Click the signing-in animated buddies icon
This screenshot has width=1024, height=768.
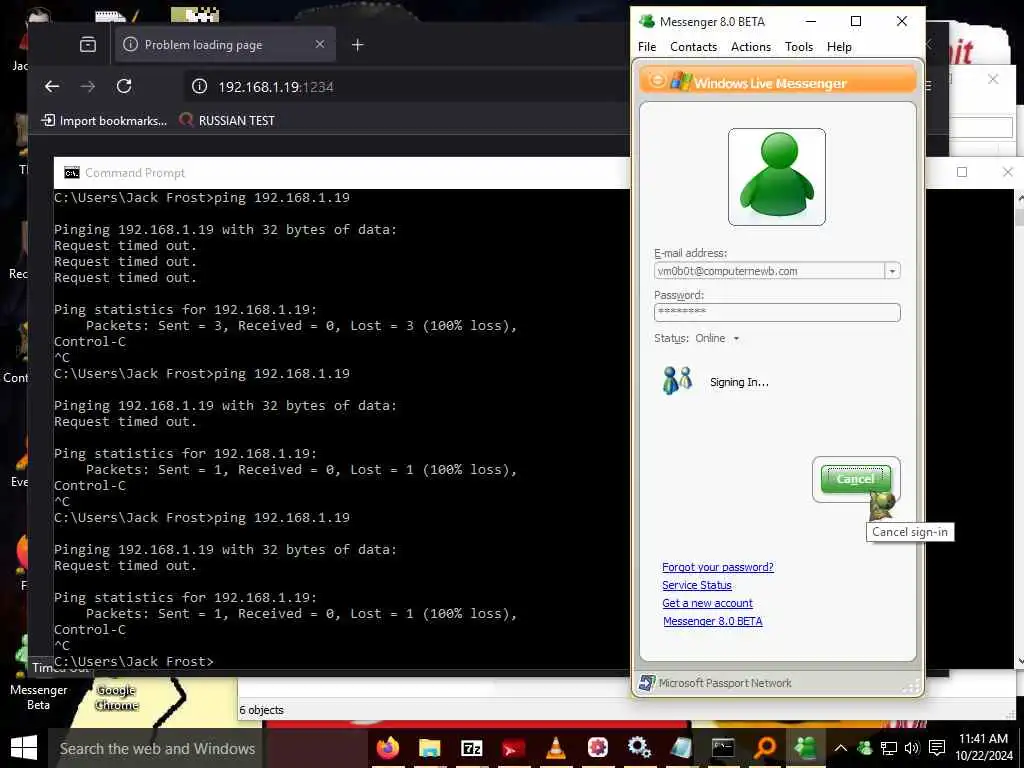click(677, 381)
